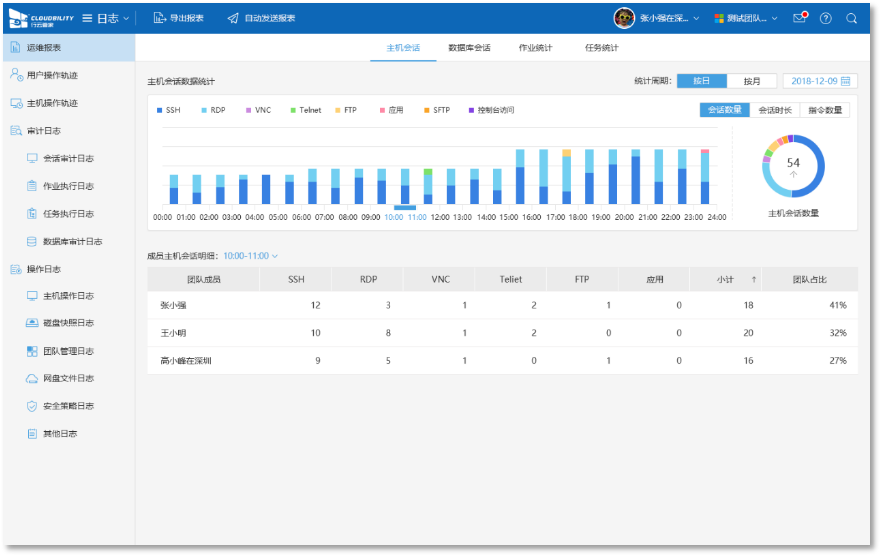The height and width of the screenshot is (556, 881).
Task: Click the search magnifier icon
Action: click(851, 18)
